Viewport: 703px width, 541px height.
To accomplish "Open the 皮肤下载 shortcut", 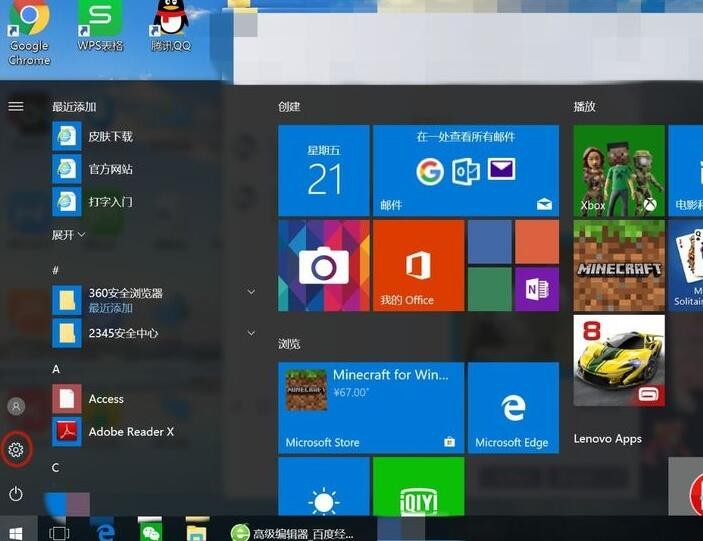I will click(92, 136).
